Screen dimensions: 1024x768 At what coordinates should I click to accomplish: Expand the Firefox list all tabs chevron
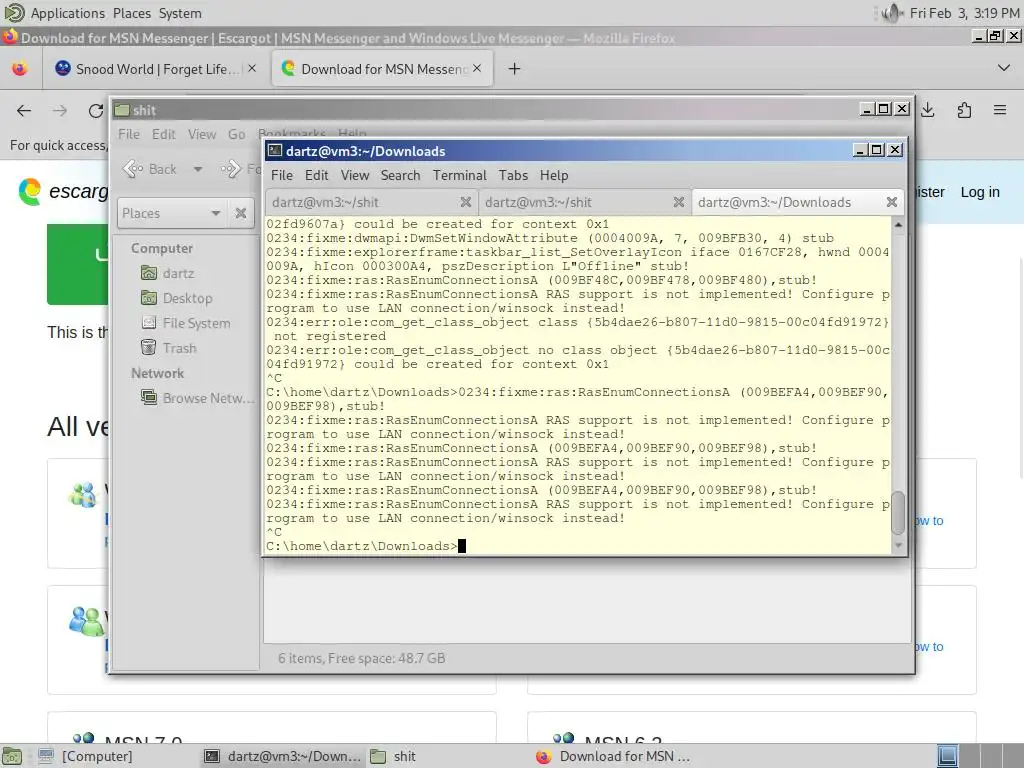pyautogui.click(x=1004, y=68)
